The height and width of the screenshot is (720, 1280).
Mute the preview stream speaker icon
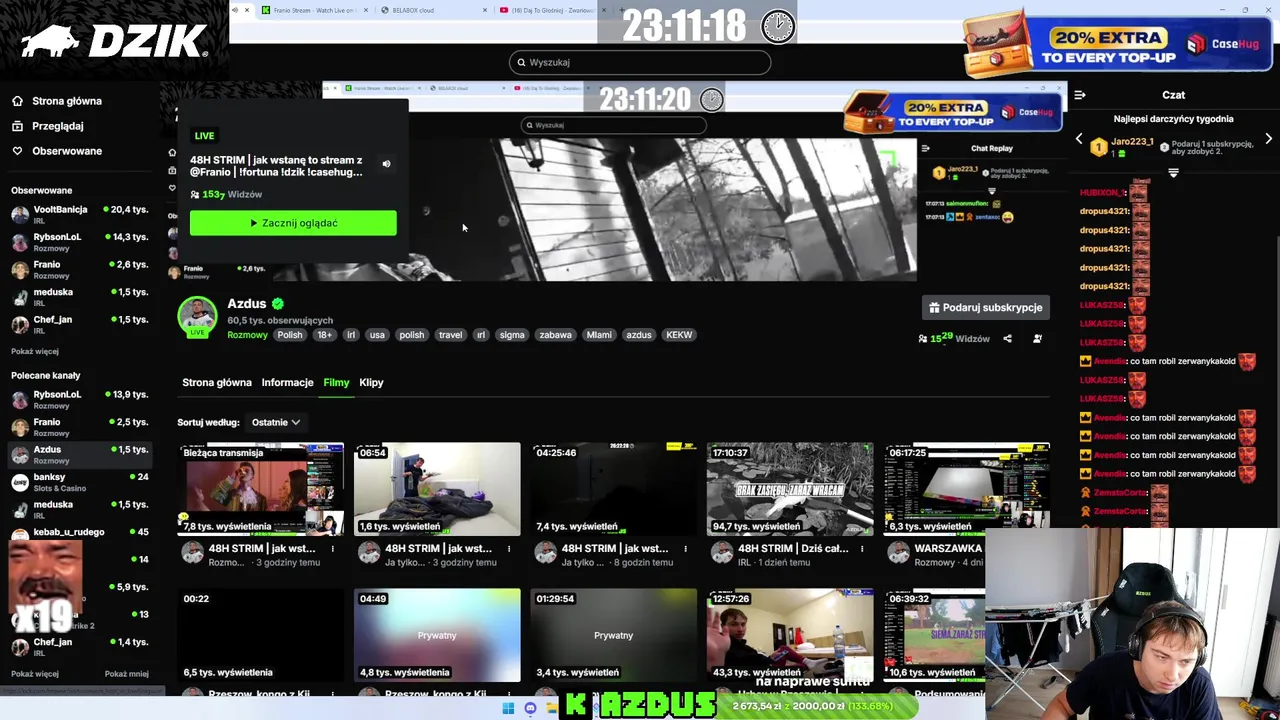click(386, 164)
